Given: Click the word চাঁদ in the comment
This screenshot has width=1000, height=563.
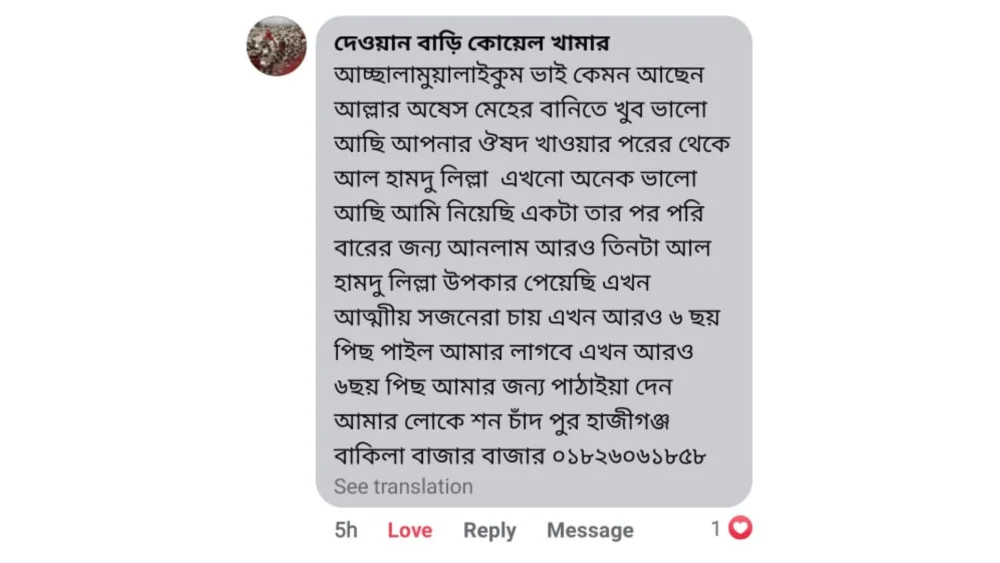Looking at the screenshot, I should click(x=525, y=420).
